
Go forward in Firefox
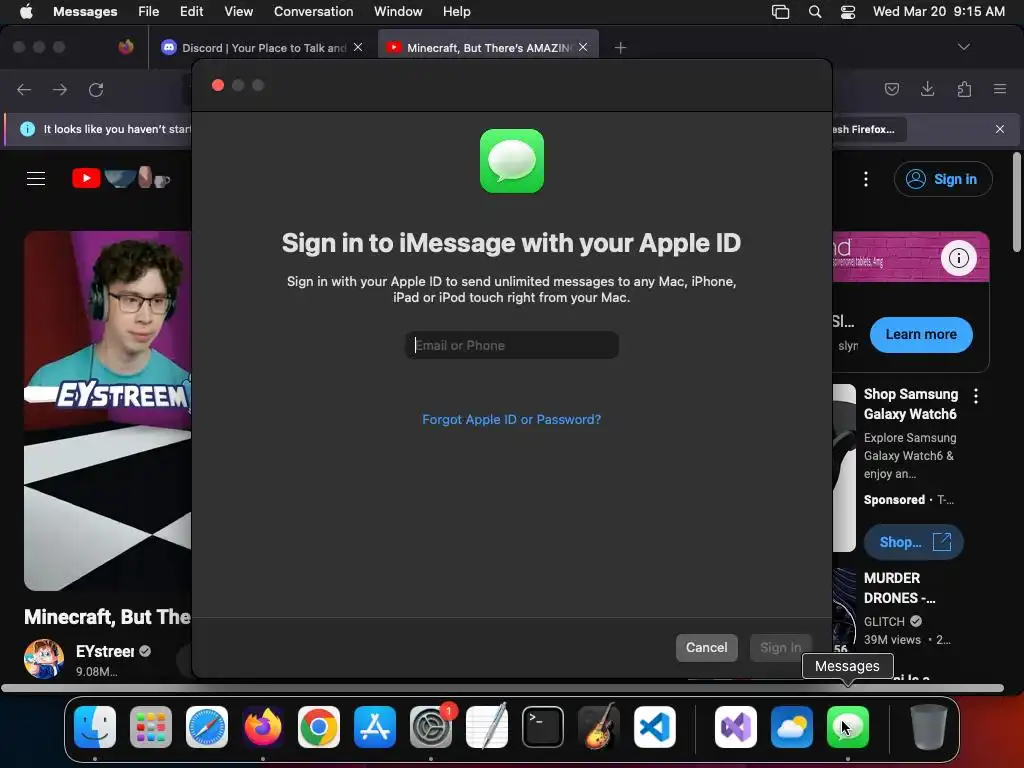[x=60, y=89]
